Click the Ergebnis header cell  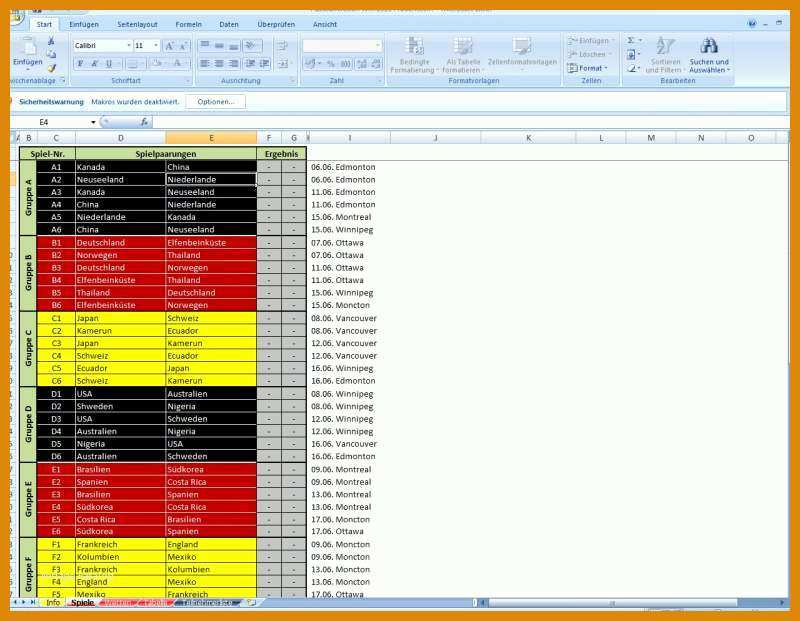click(x=281, y=154)
